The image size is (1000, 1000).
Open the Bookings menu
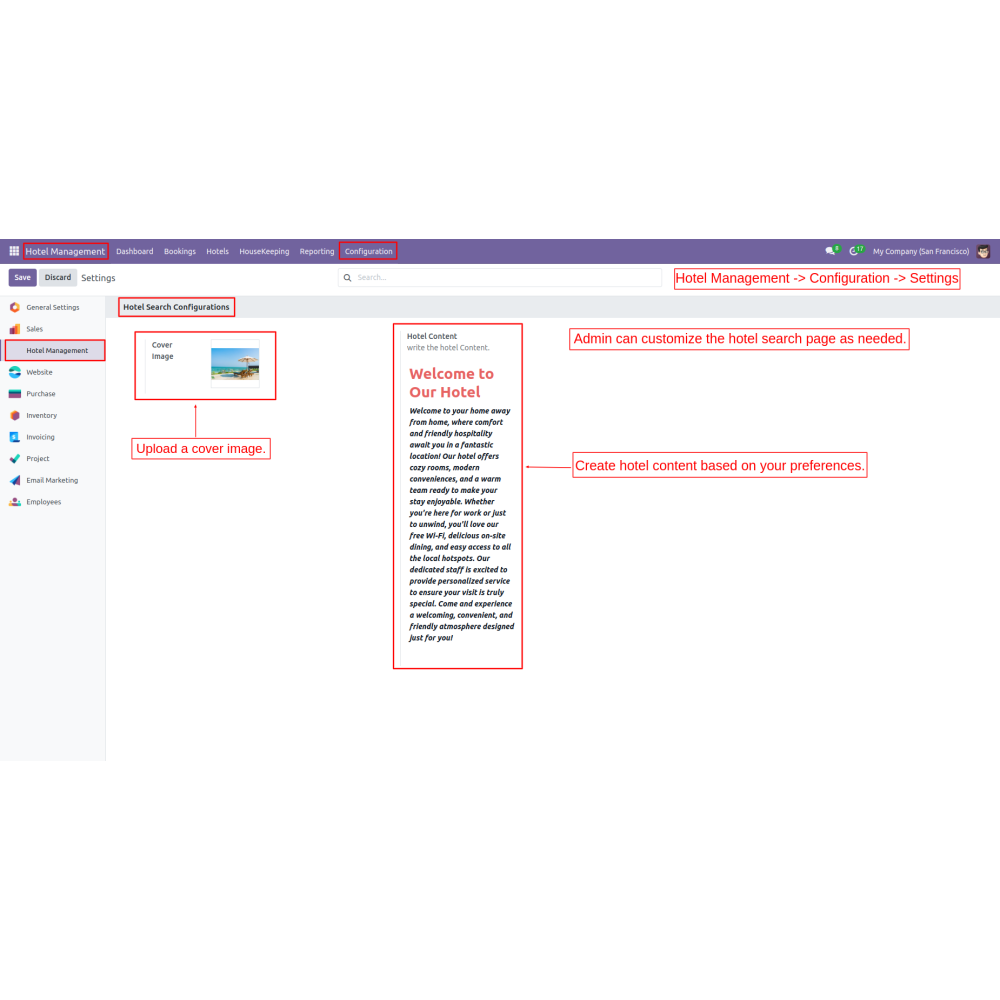pyautogui.click(x=180, y=251)
